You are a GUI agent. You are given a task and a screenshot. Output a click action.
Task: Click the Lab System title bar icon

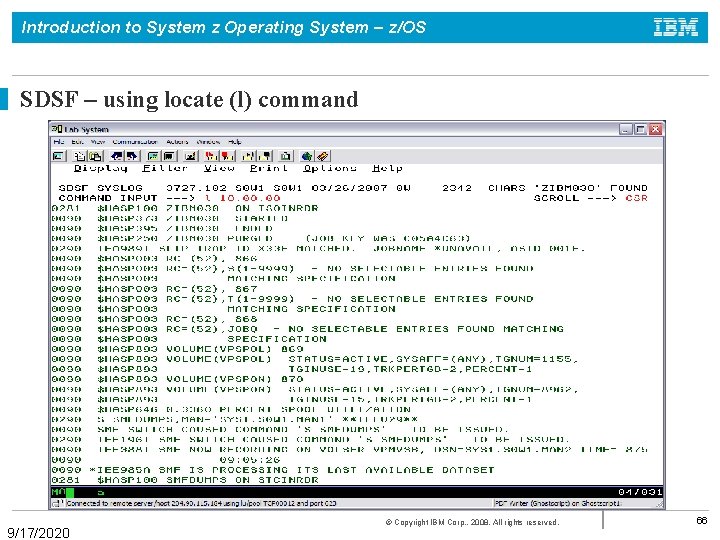click(56, 129)
